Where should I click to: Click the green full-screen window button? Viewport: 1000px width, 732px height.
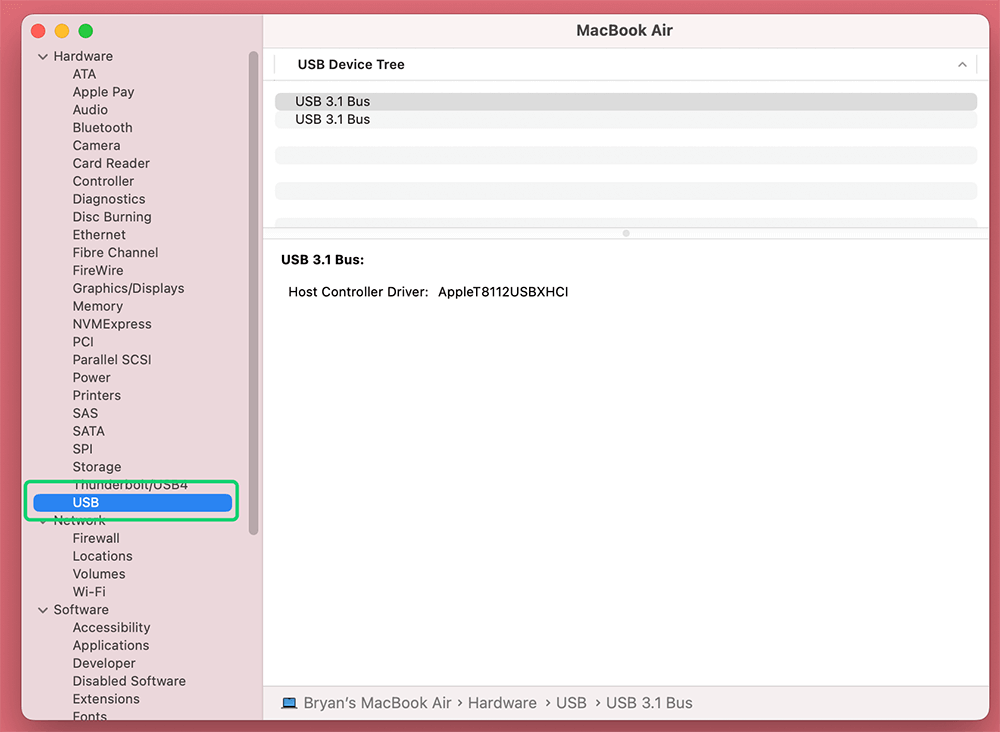coord(86,31)
